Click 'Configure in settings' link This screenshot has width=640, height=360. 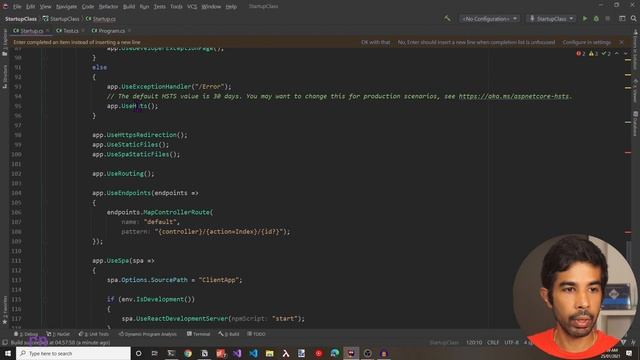click(587, 42)
